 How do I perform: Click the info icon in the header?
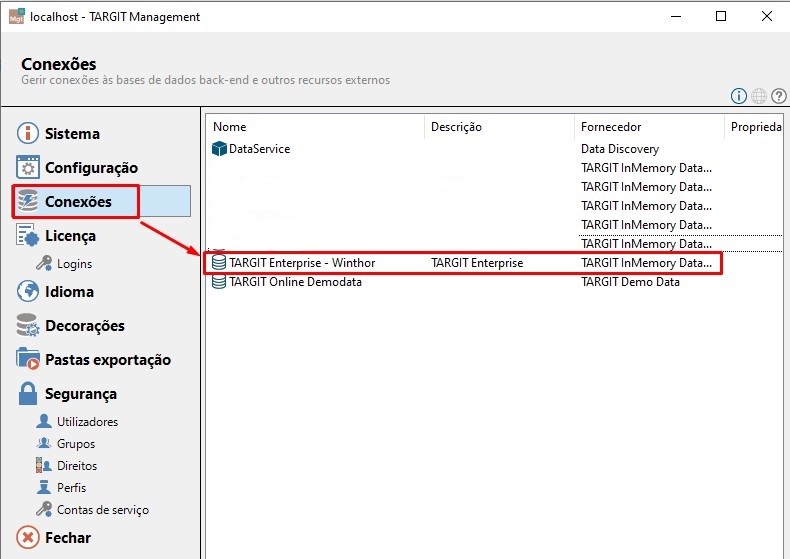739,96
